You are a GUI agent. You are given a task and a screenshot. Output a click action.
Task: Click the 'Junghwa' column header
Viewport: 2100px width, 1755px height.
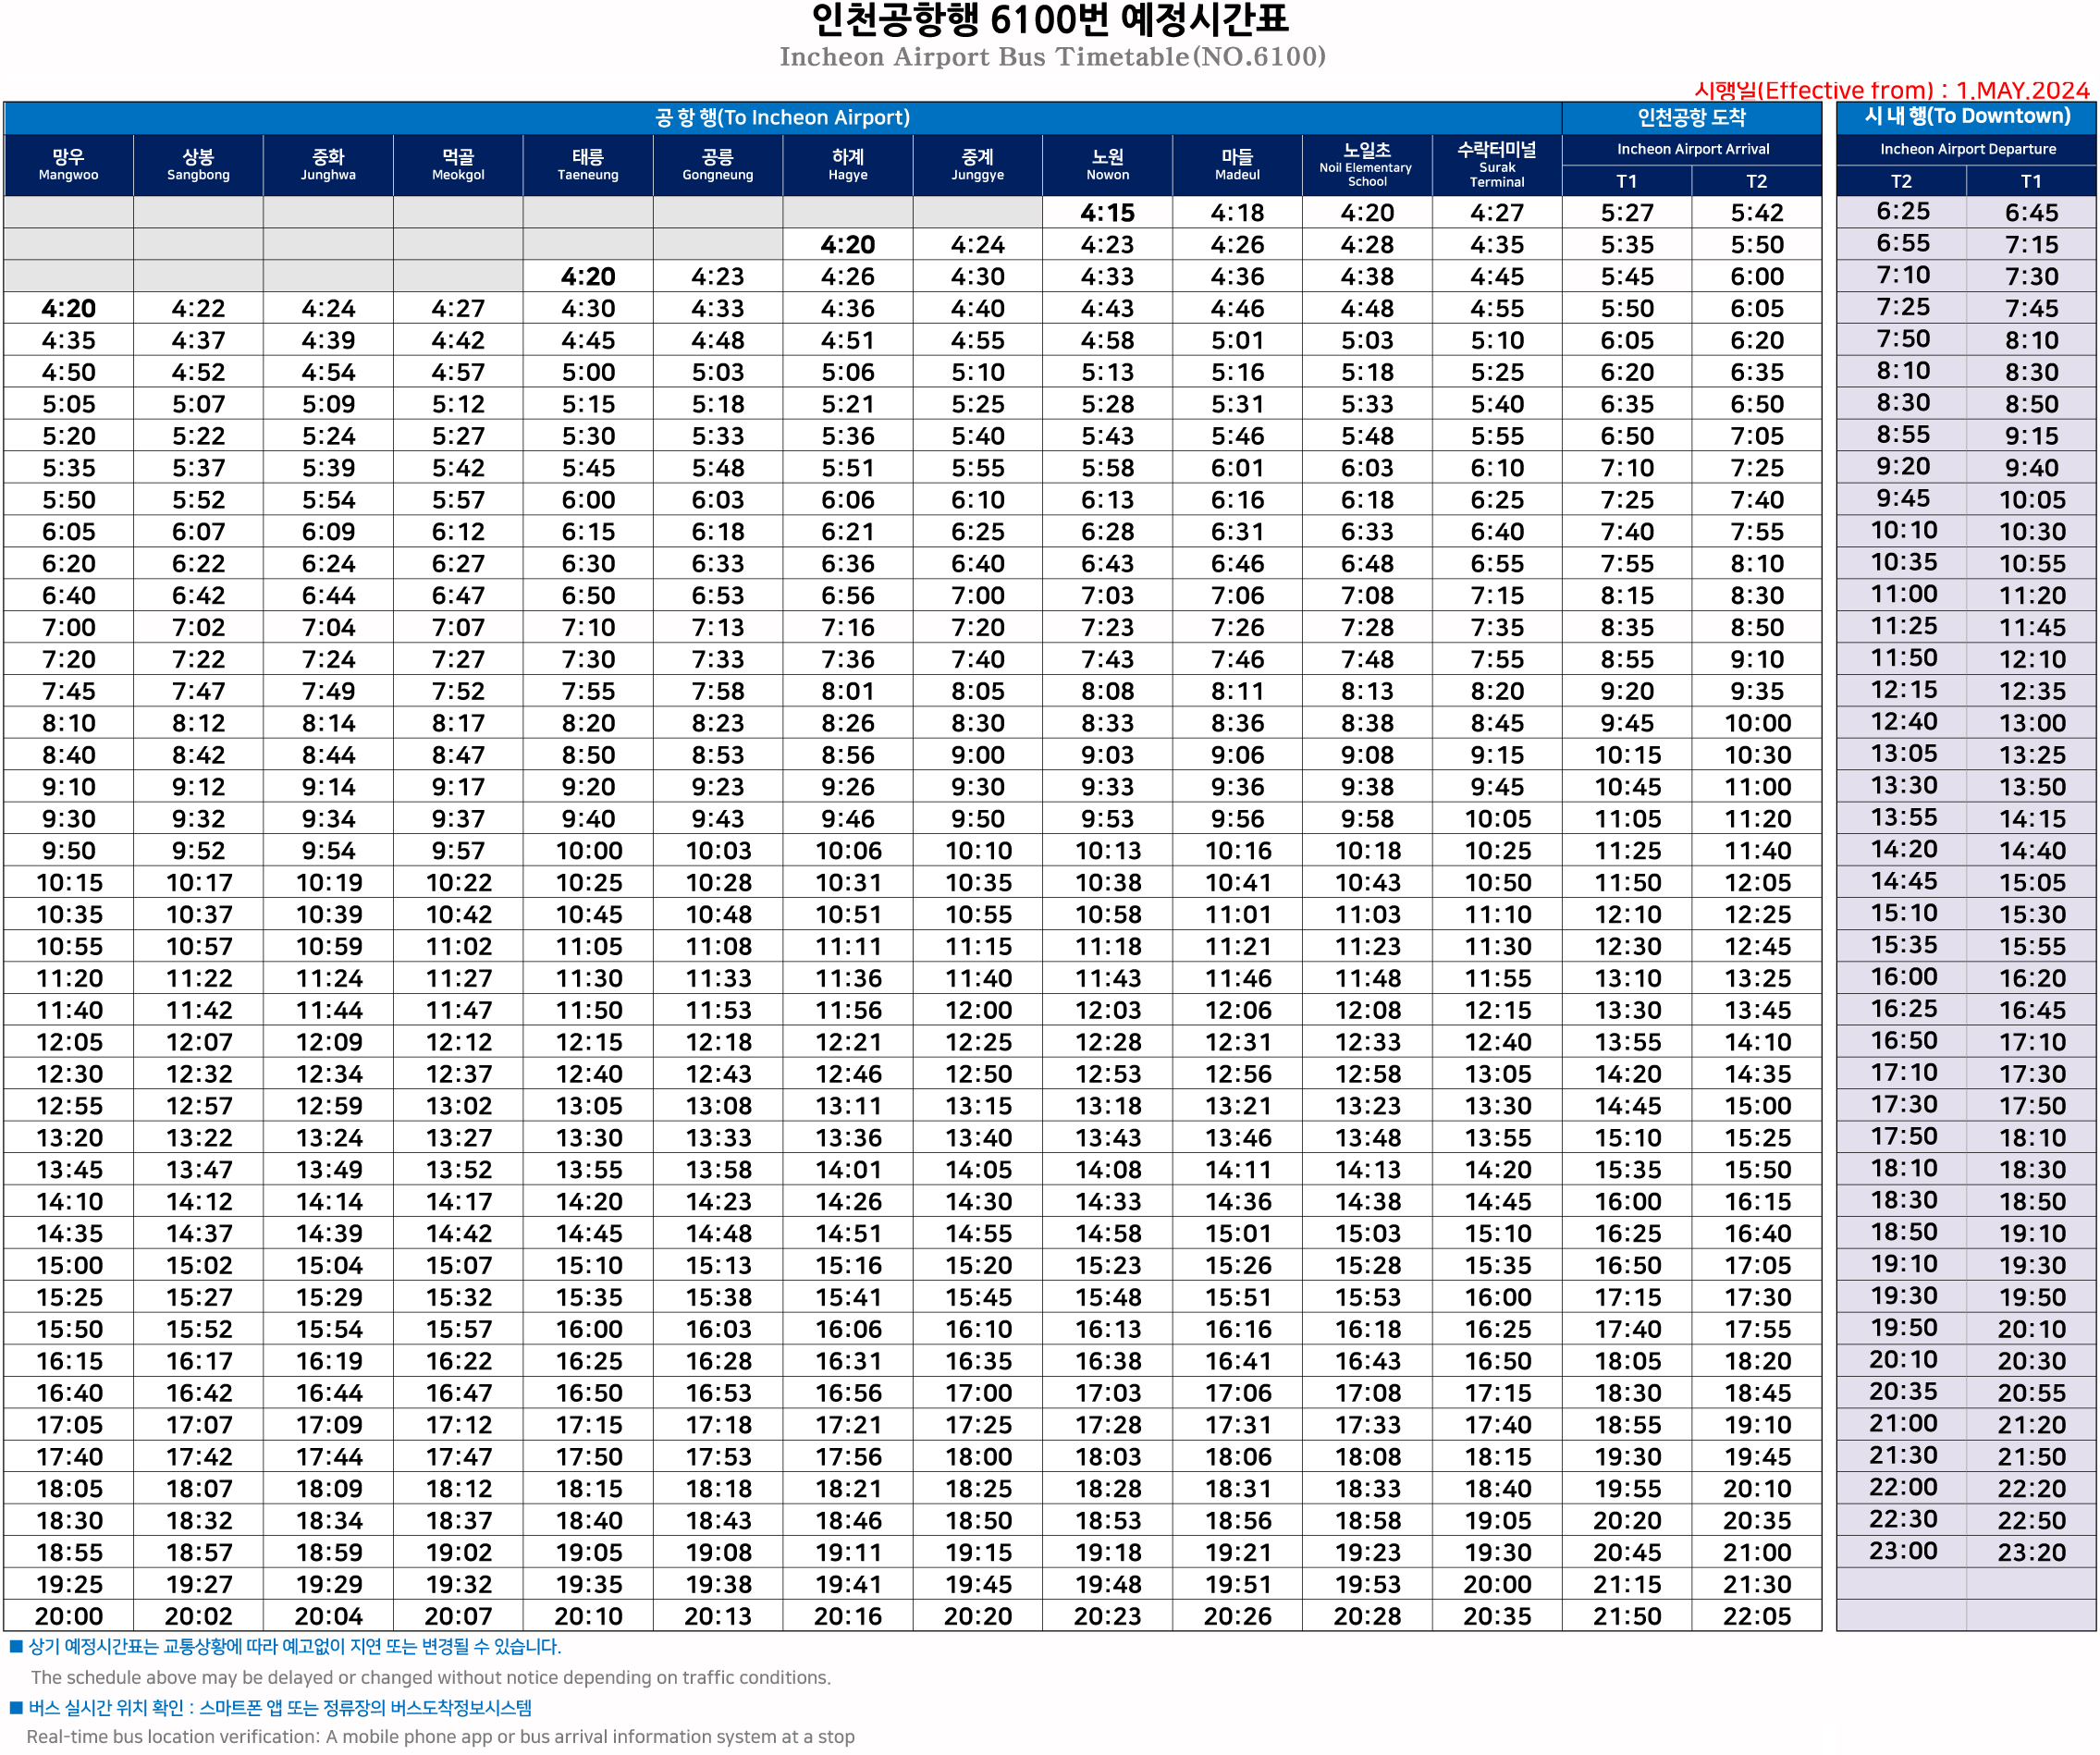pyautogui.click(x=328, y=165)
